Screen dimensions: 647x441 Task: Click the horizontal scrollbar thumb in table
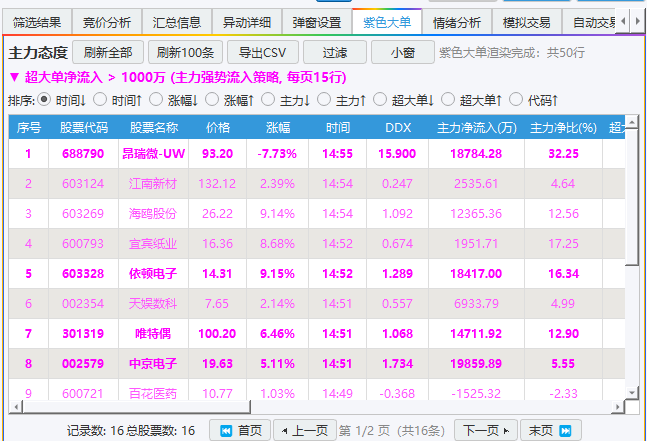136,407
